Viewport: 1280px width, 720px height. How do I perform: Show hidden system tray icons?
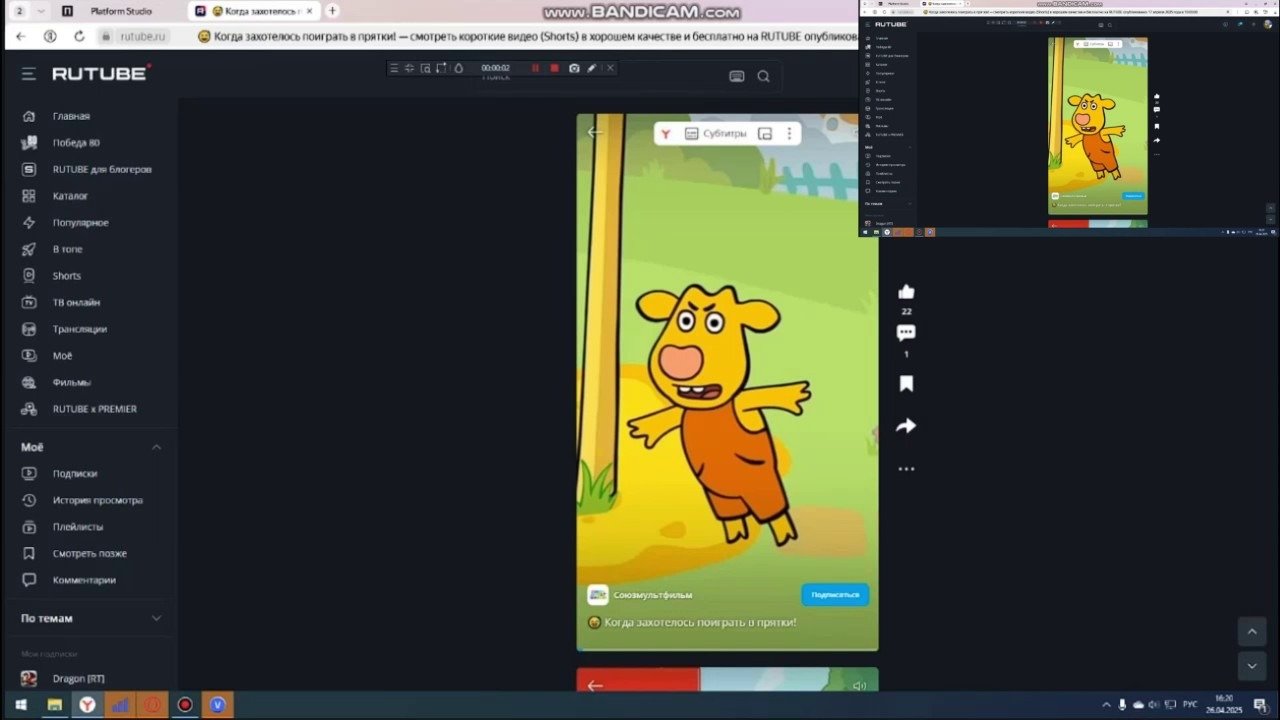[x=1106, y=705]
